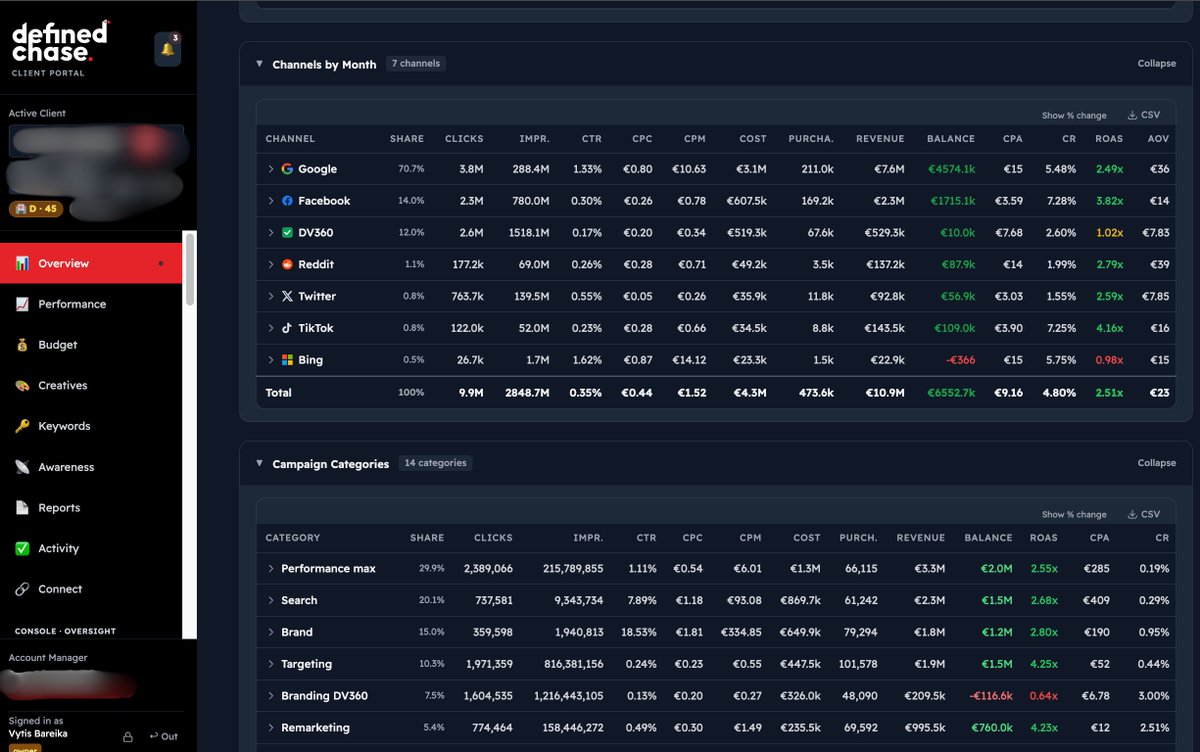Open Activity in sidebar
The image size is (1200, 752).
point(91,548)
